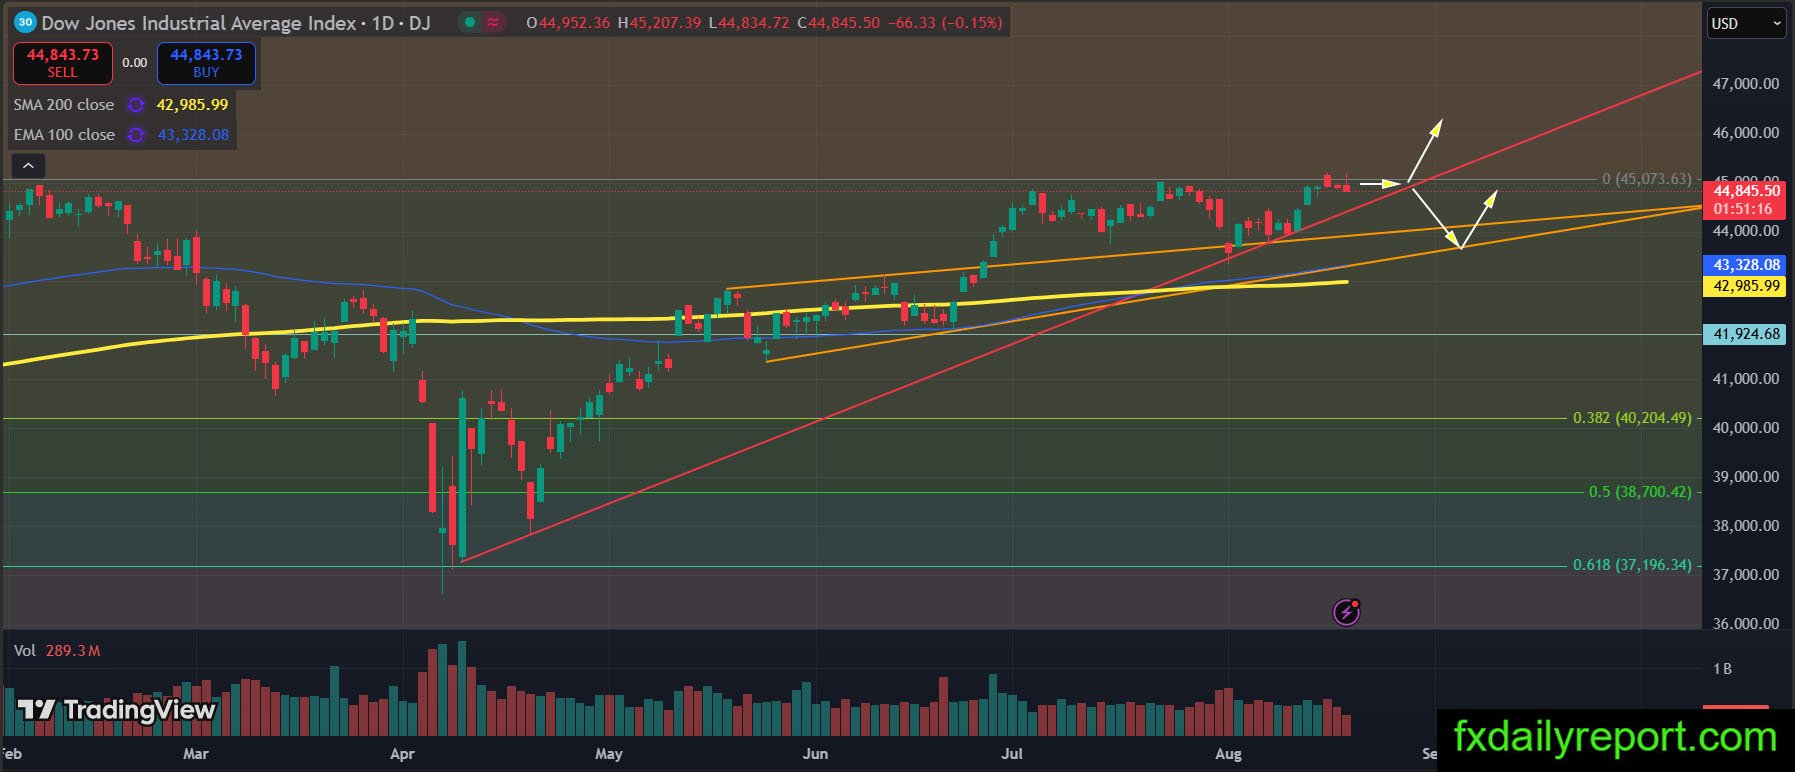Click the TradingView logo
This screenshot has height=772, width=1795.
tap(116, 710)
